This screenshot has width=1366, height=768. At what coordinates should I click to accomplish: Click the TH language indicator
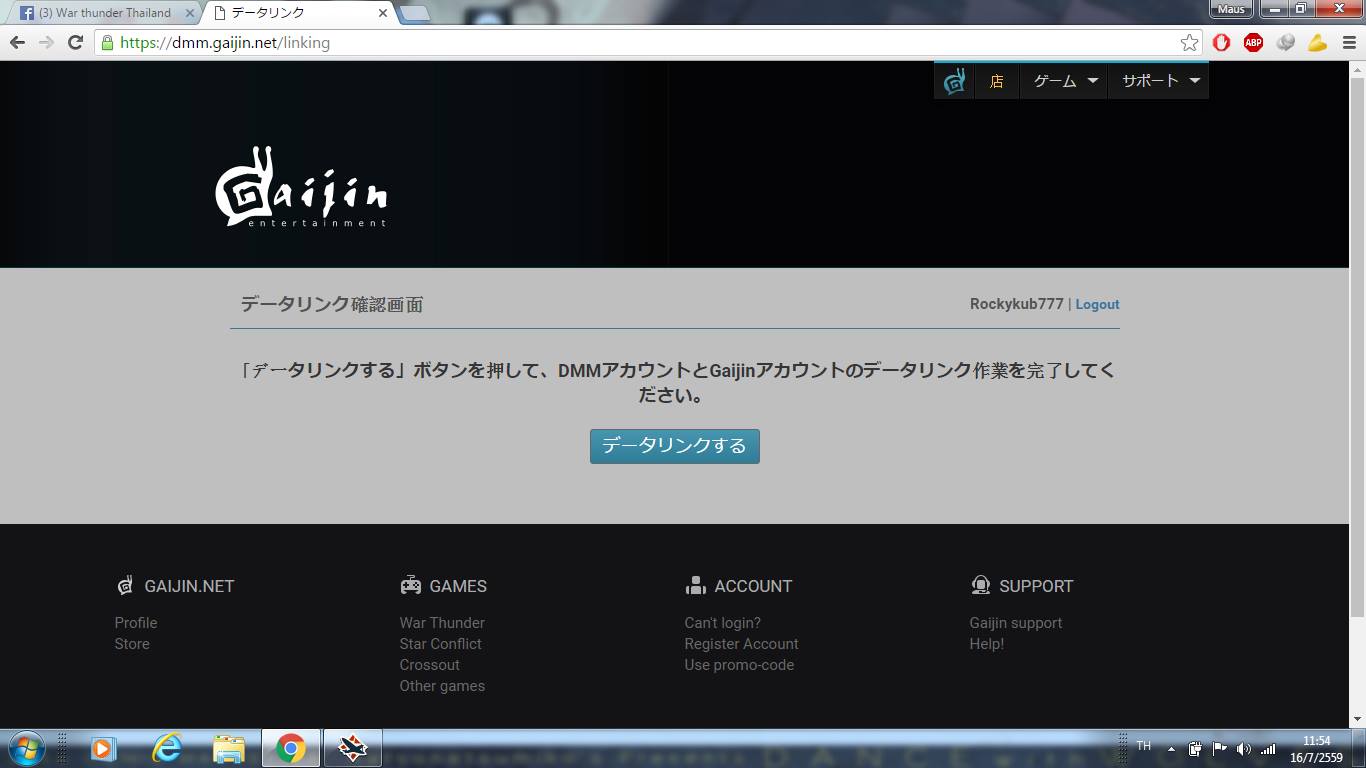point(1144,747)
